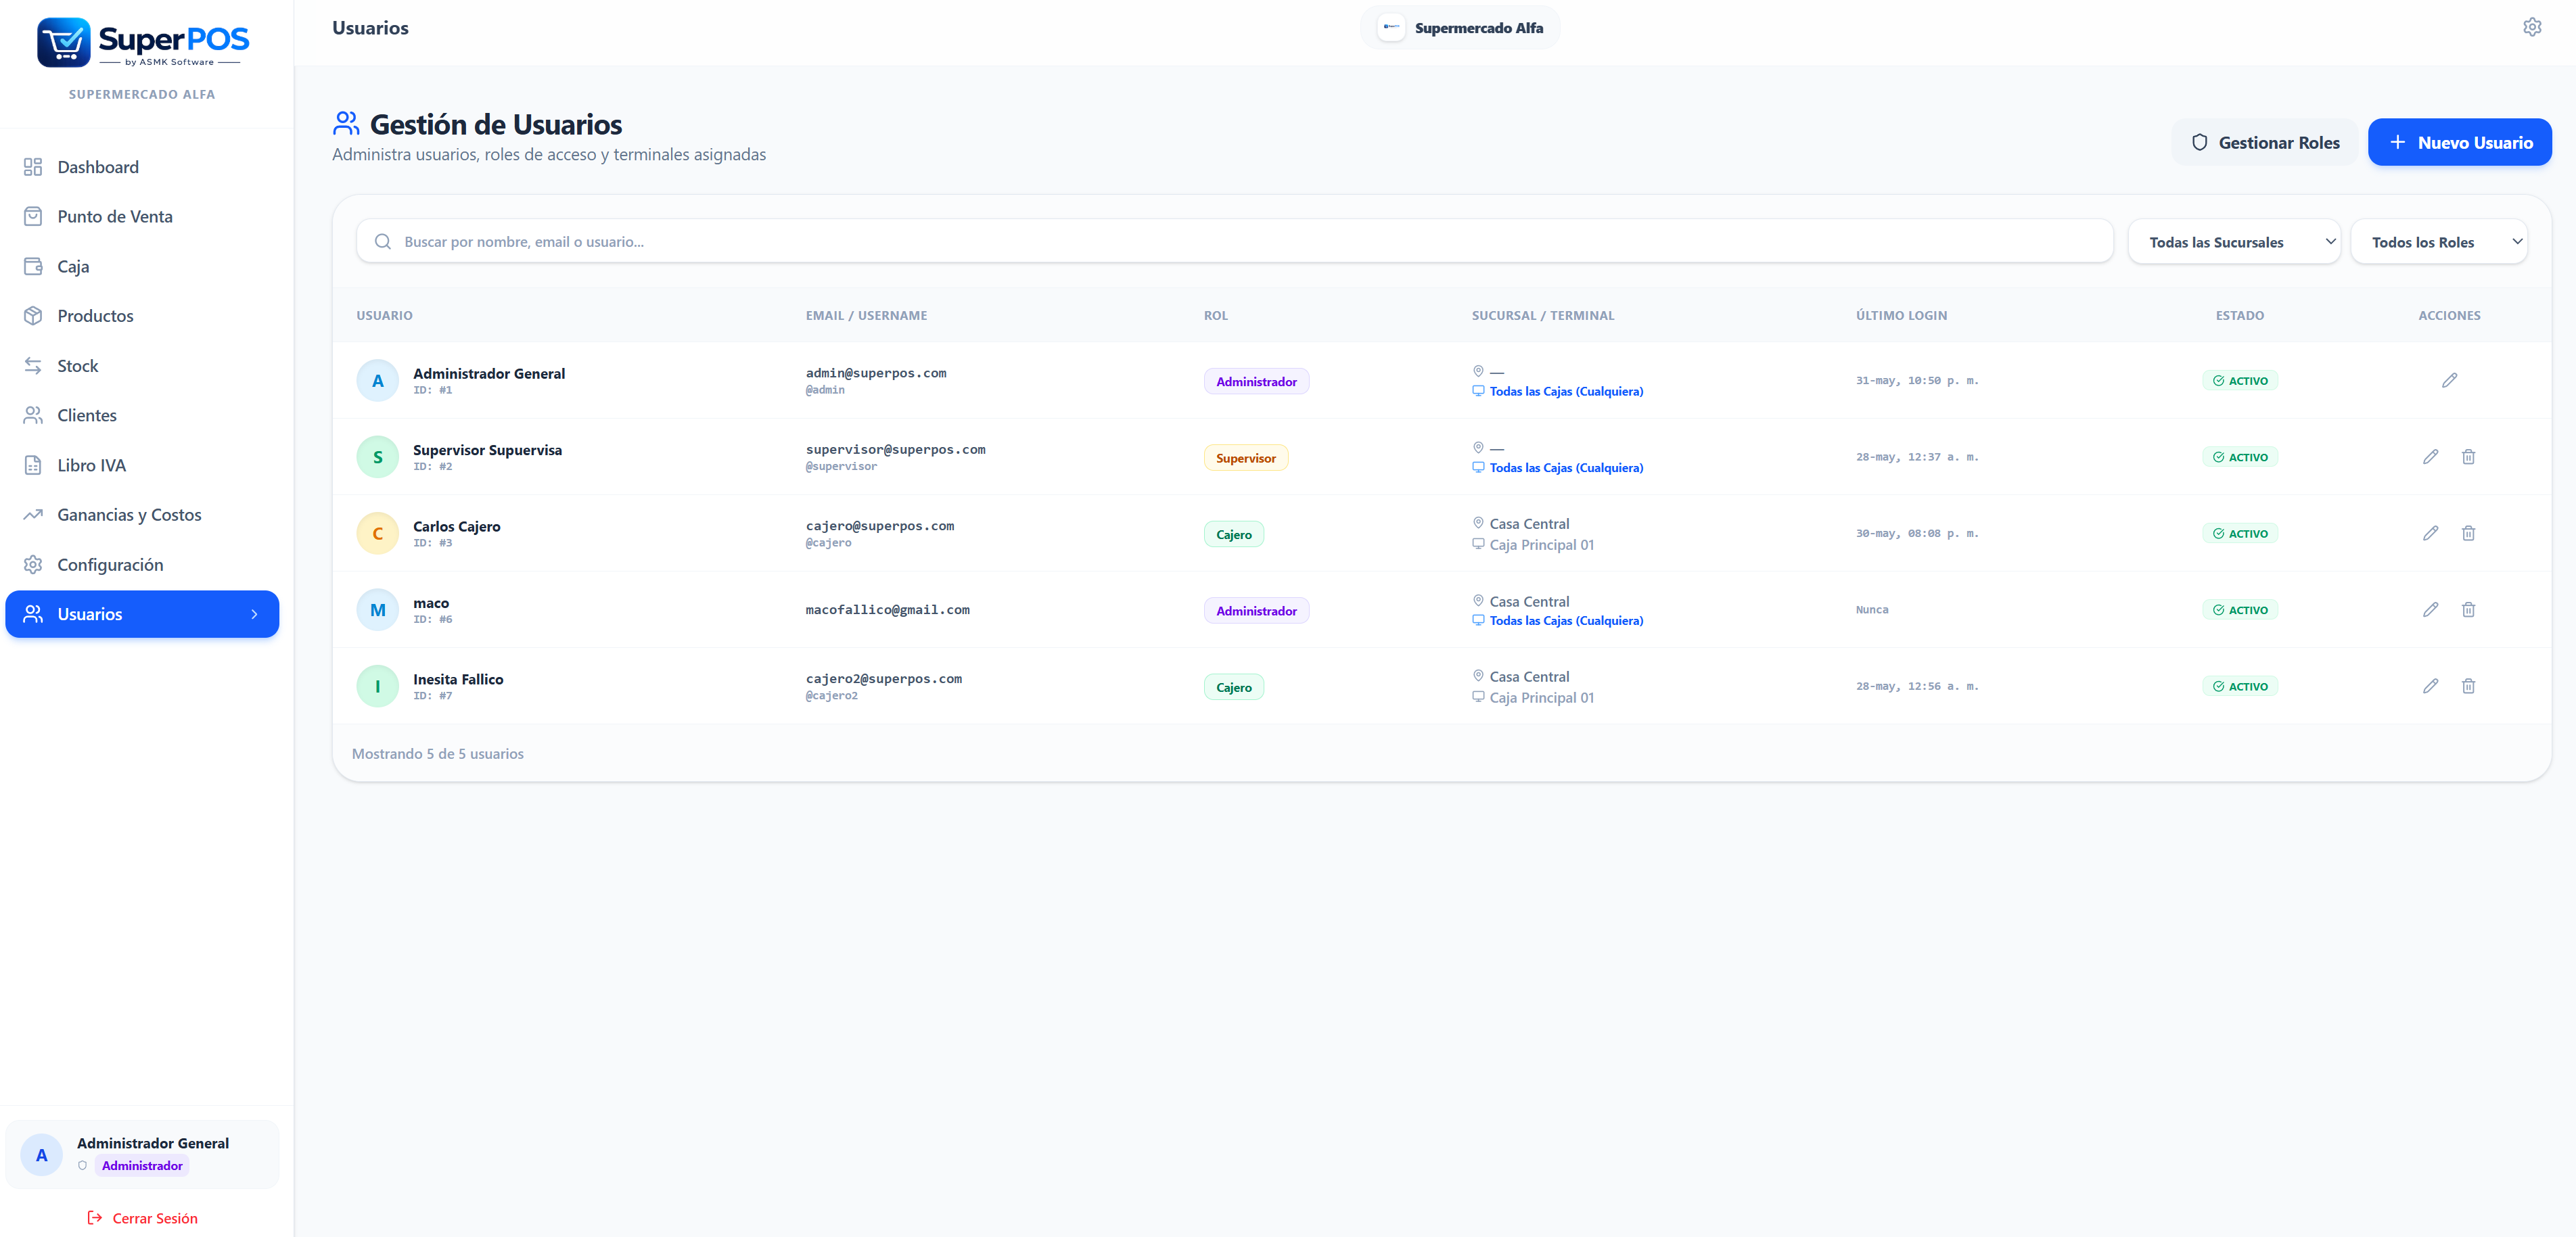Click Cajero role badge for Carlos Cajero

[x=1234, y=535]
